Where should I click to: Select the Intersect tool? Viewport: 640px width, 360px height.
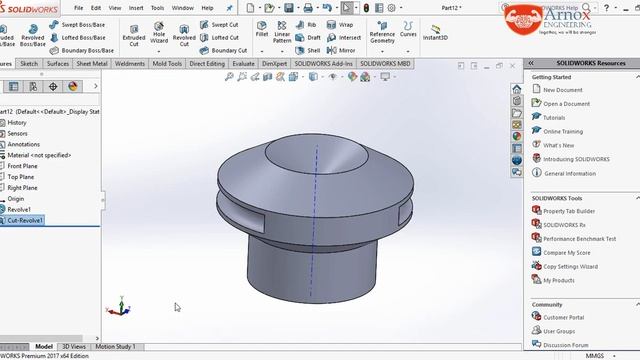[x=344, y=38]
